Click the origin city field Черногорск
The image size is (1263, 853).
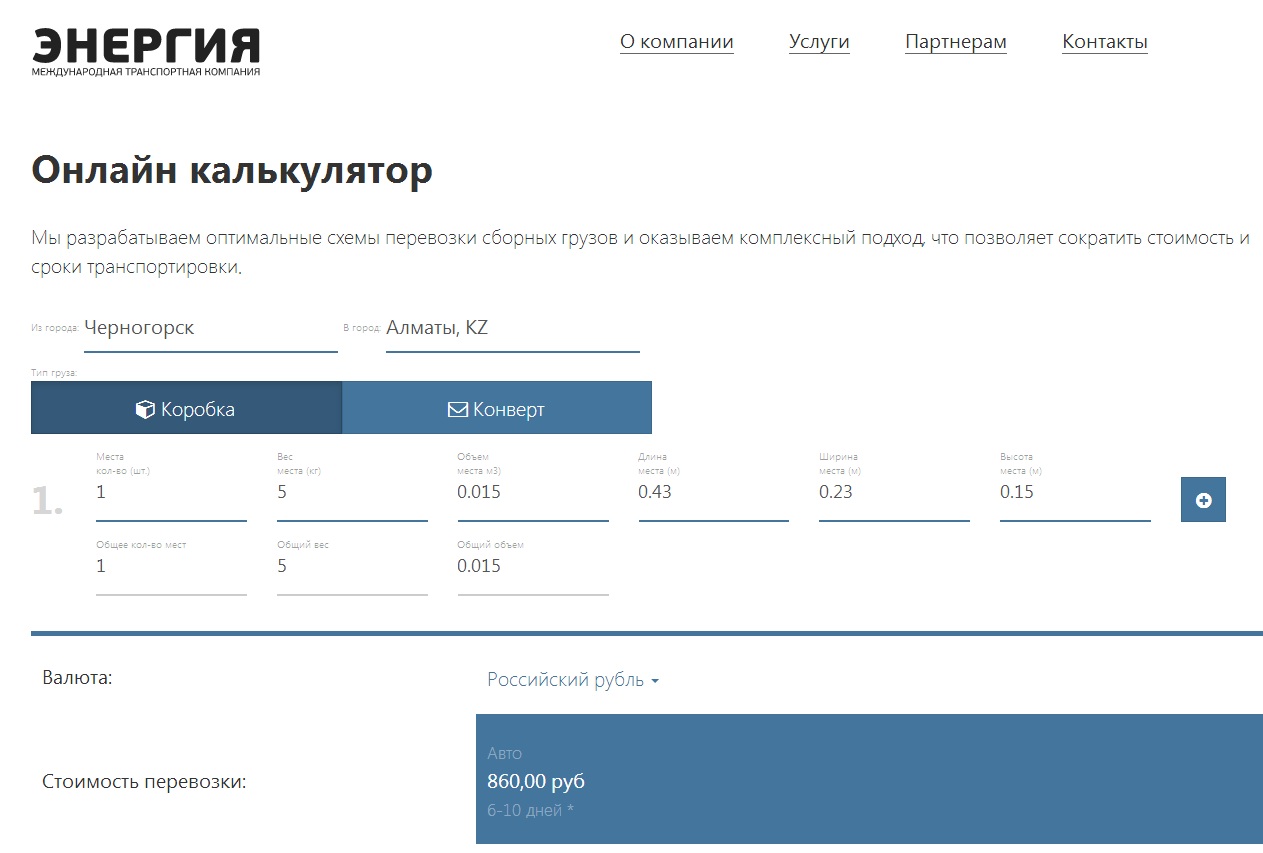(210, 328)
